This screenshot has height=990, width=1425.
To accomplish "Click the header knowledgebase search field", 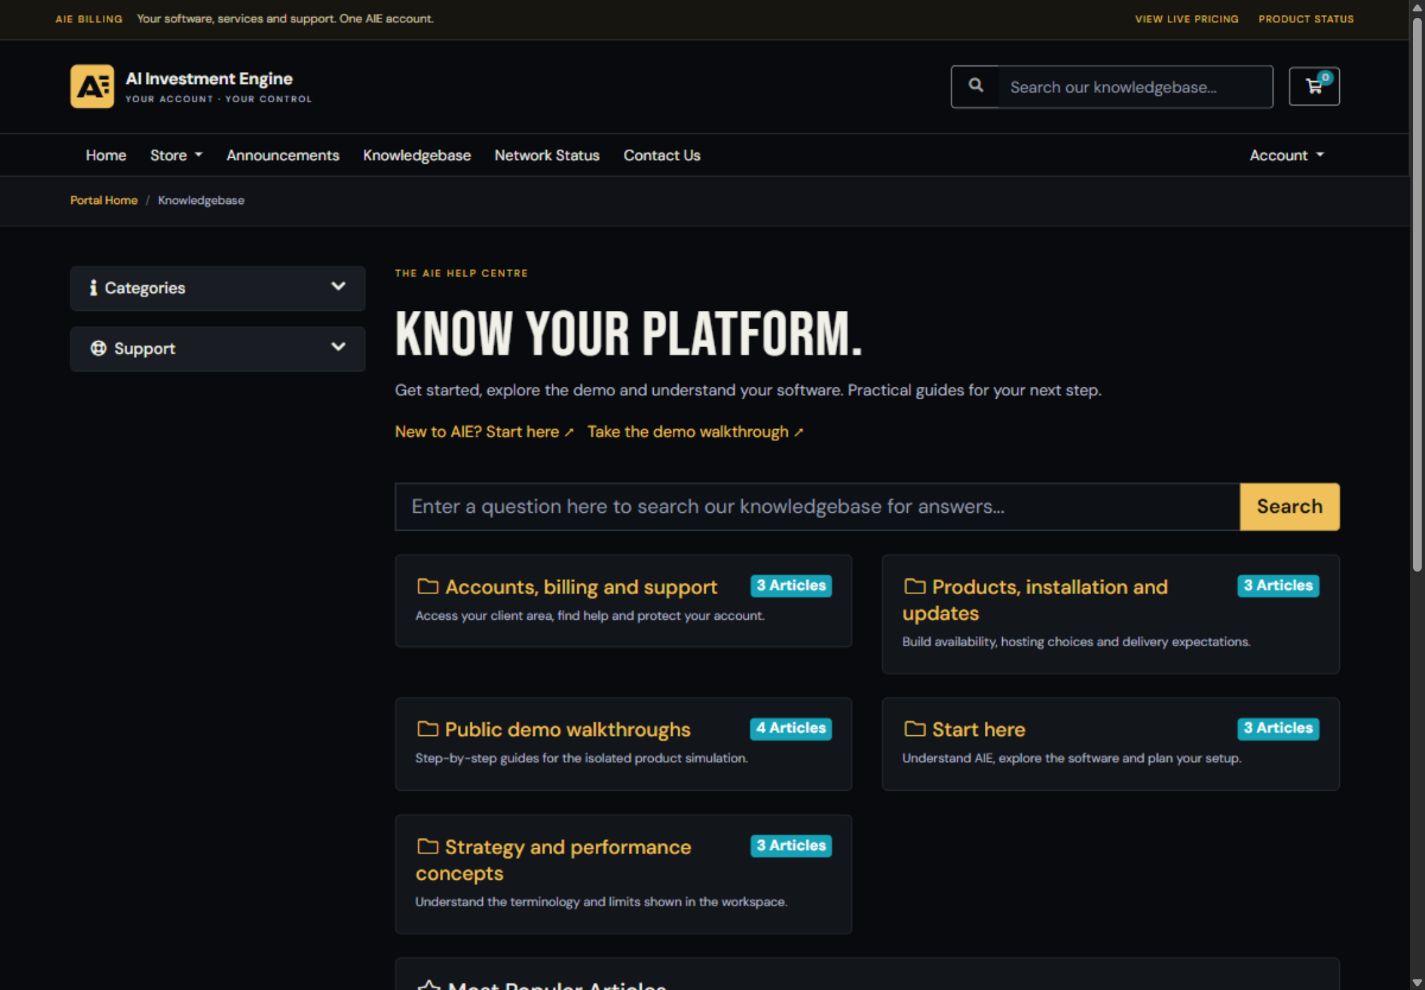I will [1135, 87].
